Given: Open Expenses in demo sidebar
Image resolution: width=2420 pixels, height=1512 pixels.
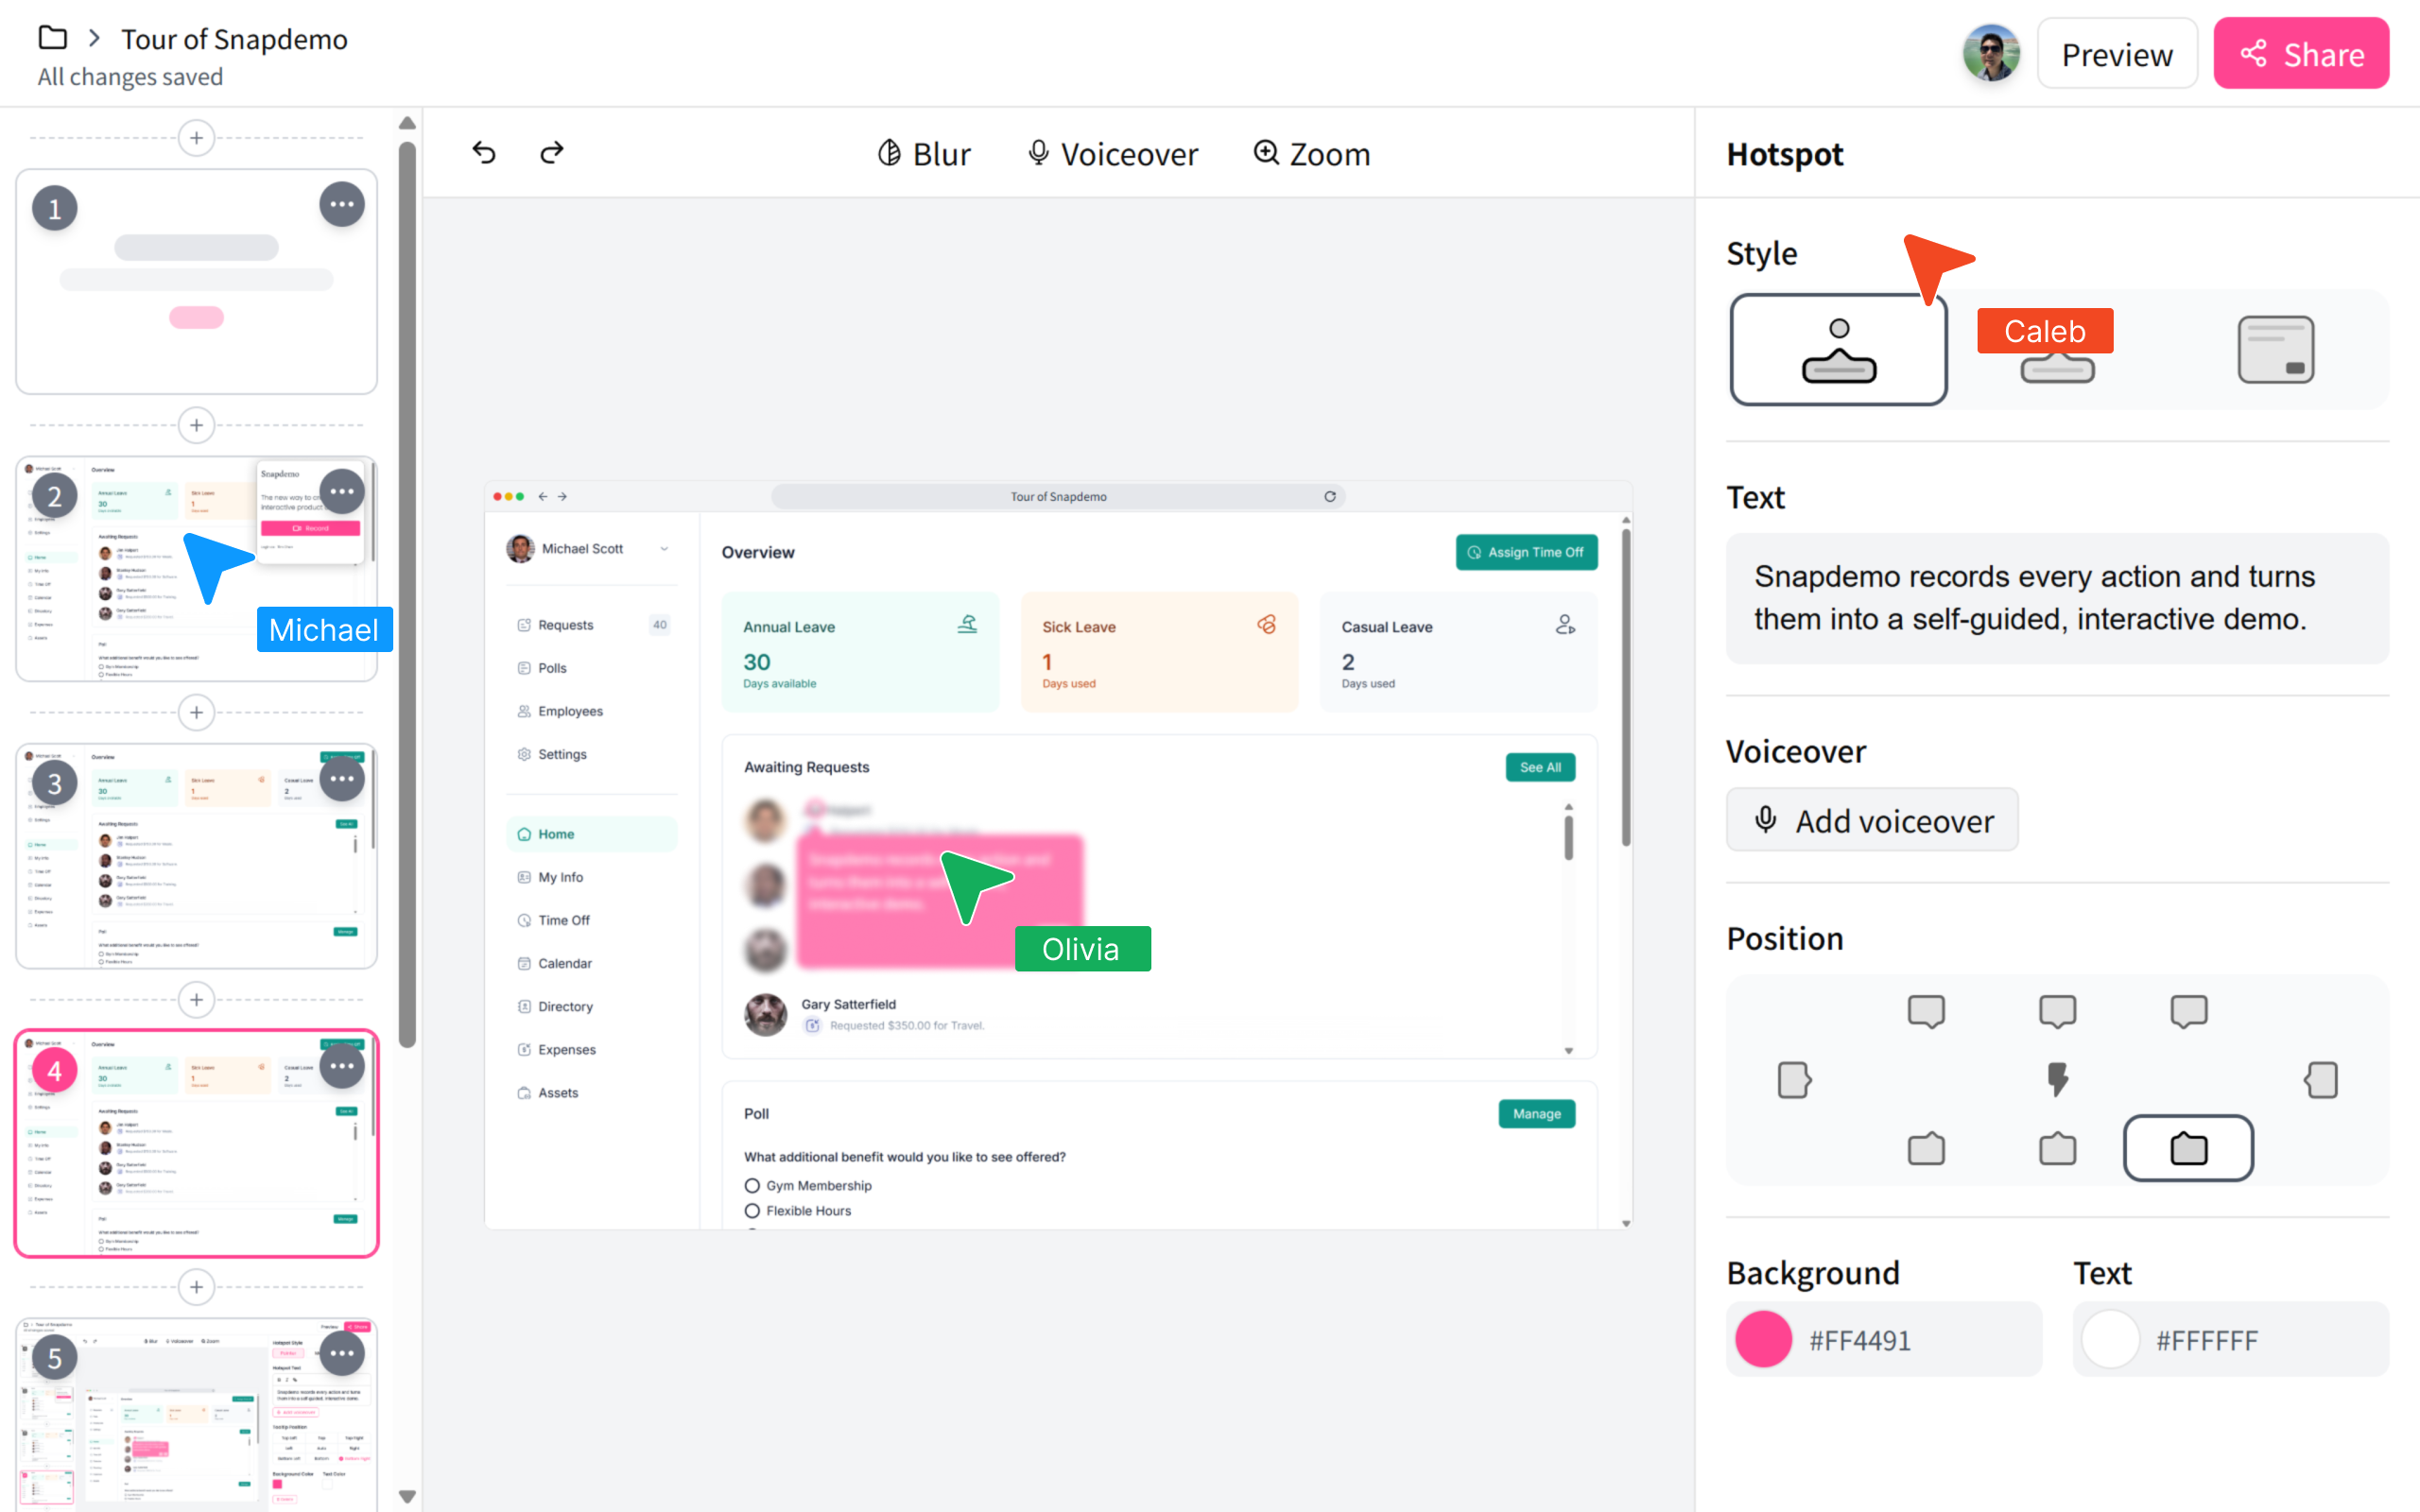Looking at the screenshot, I should click(x=592, y=1049).
